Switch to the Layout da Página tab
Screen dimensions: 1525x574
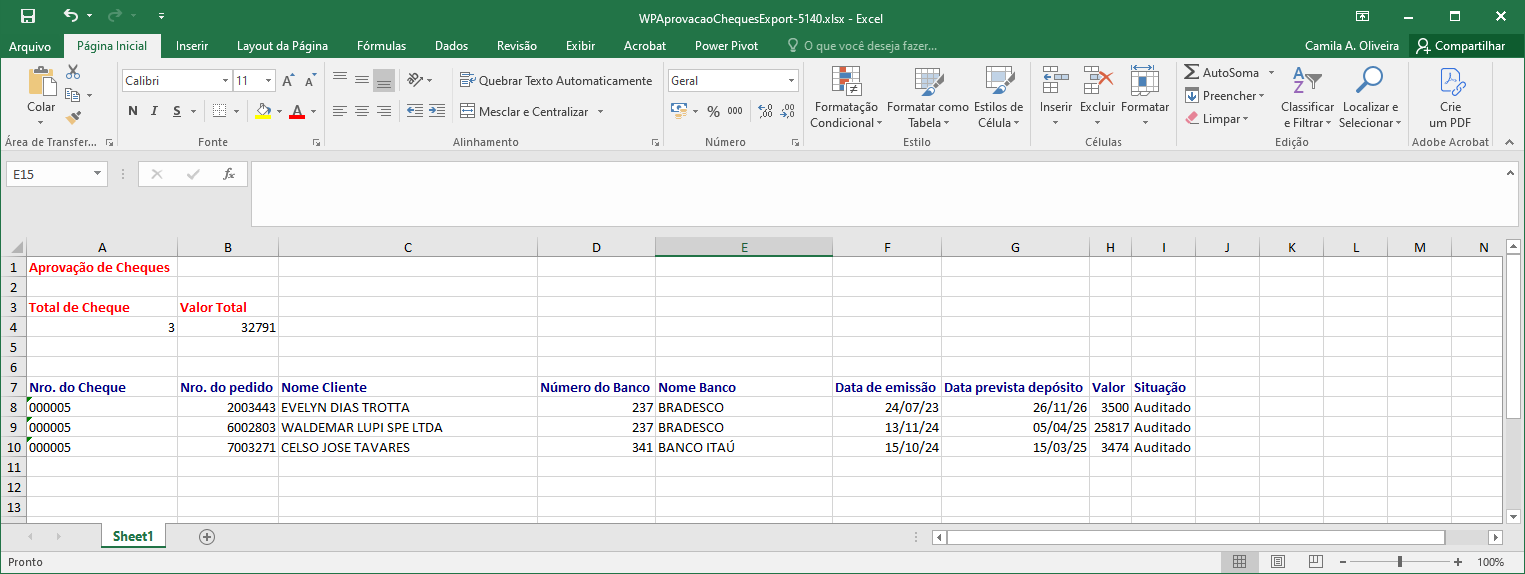[282, 46]
